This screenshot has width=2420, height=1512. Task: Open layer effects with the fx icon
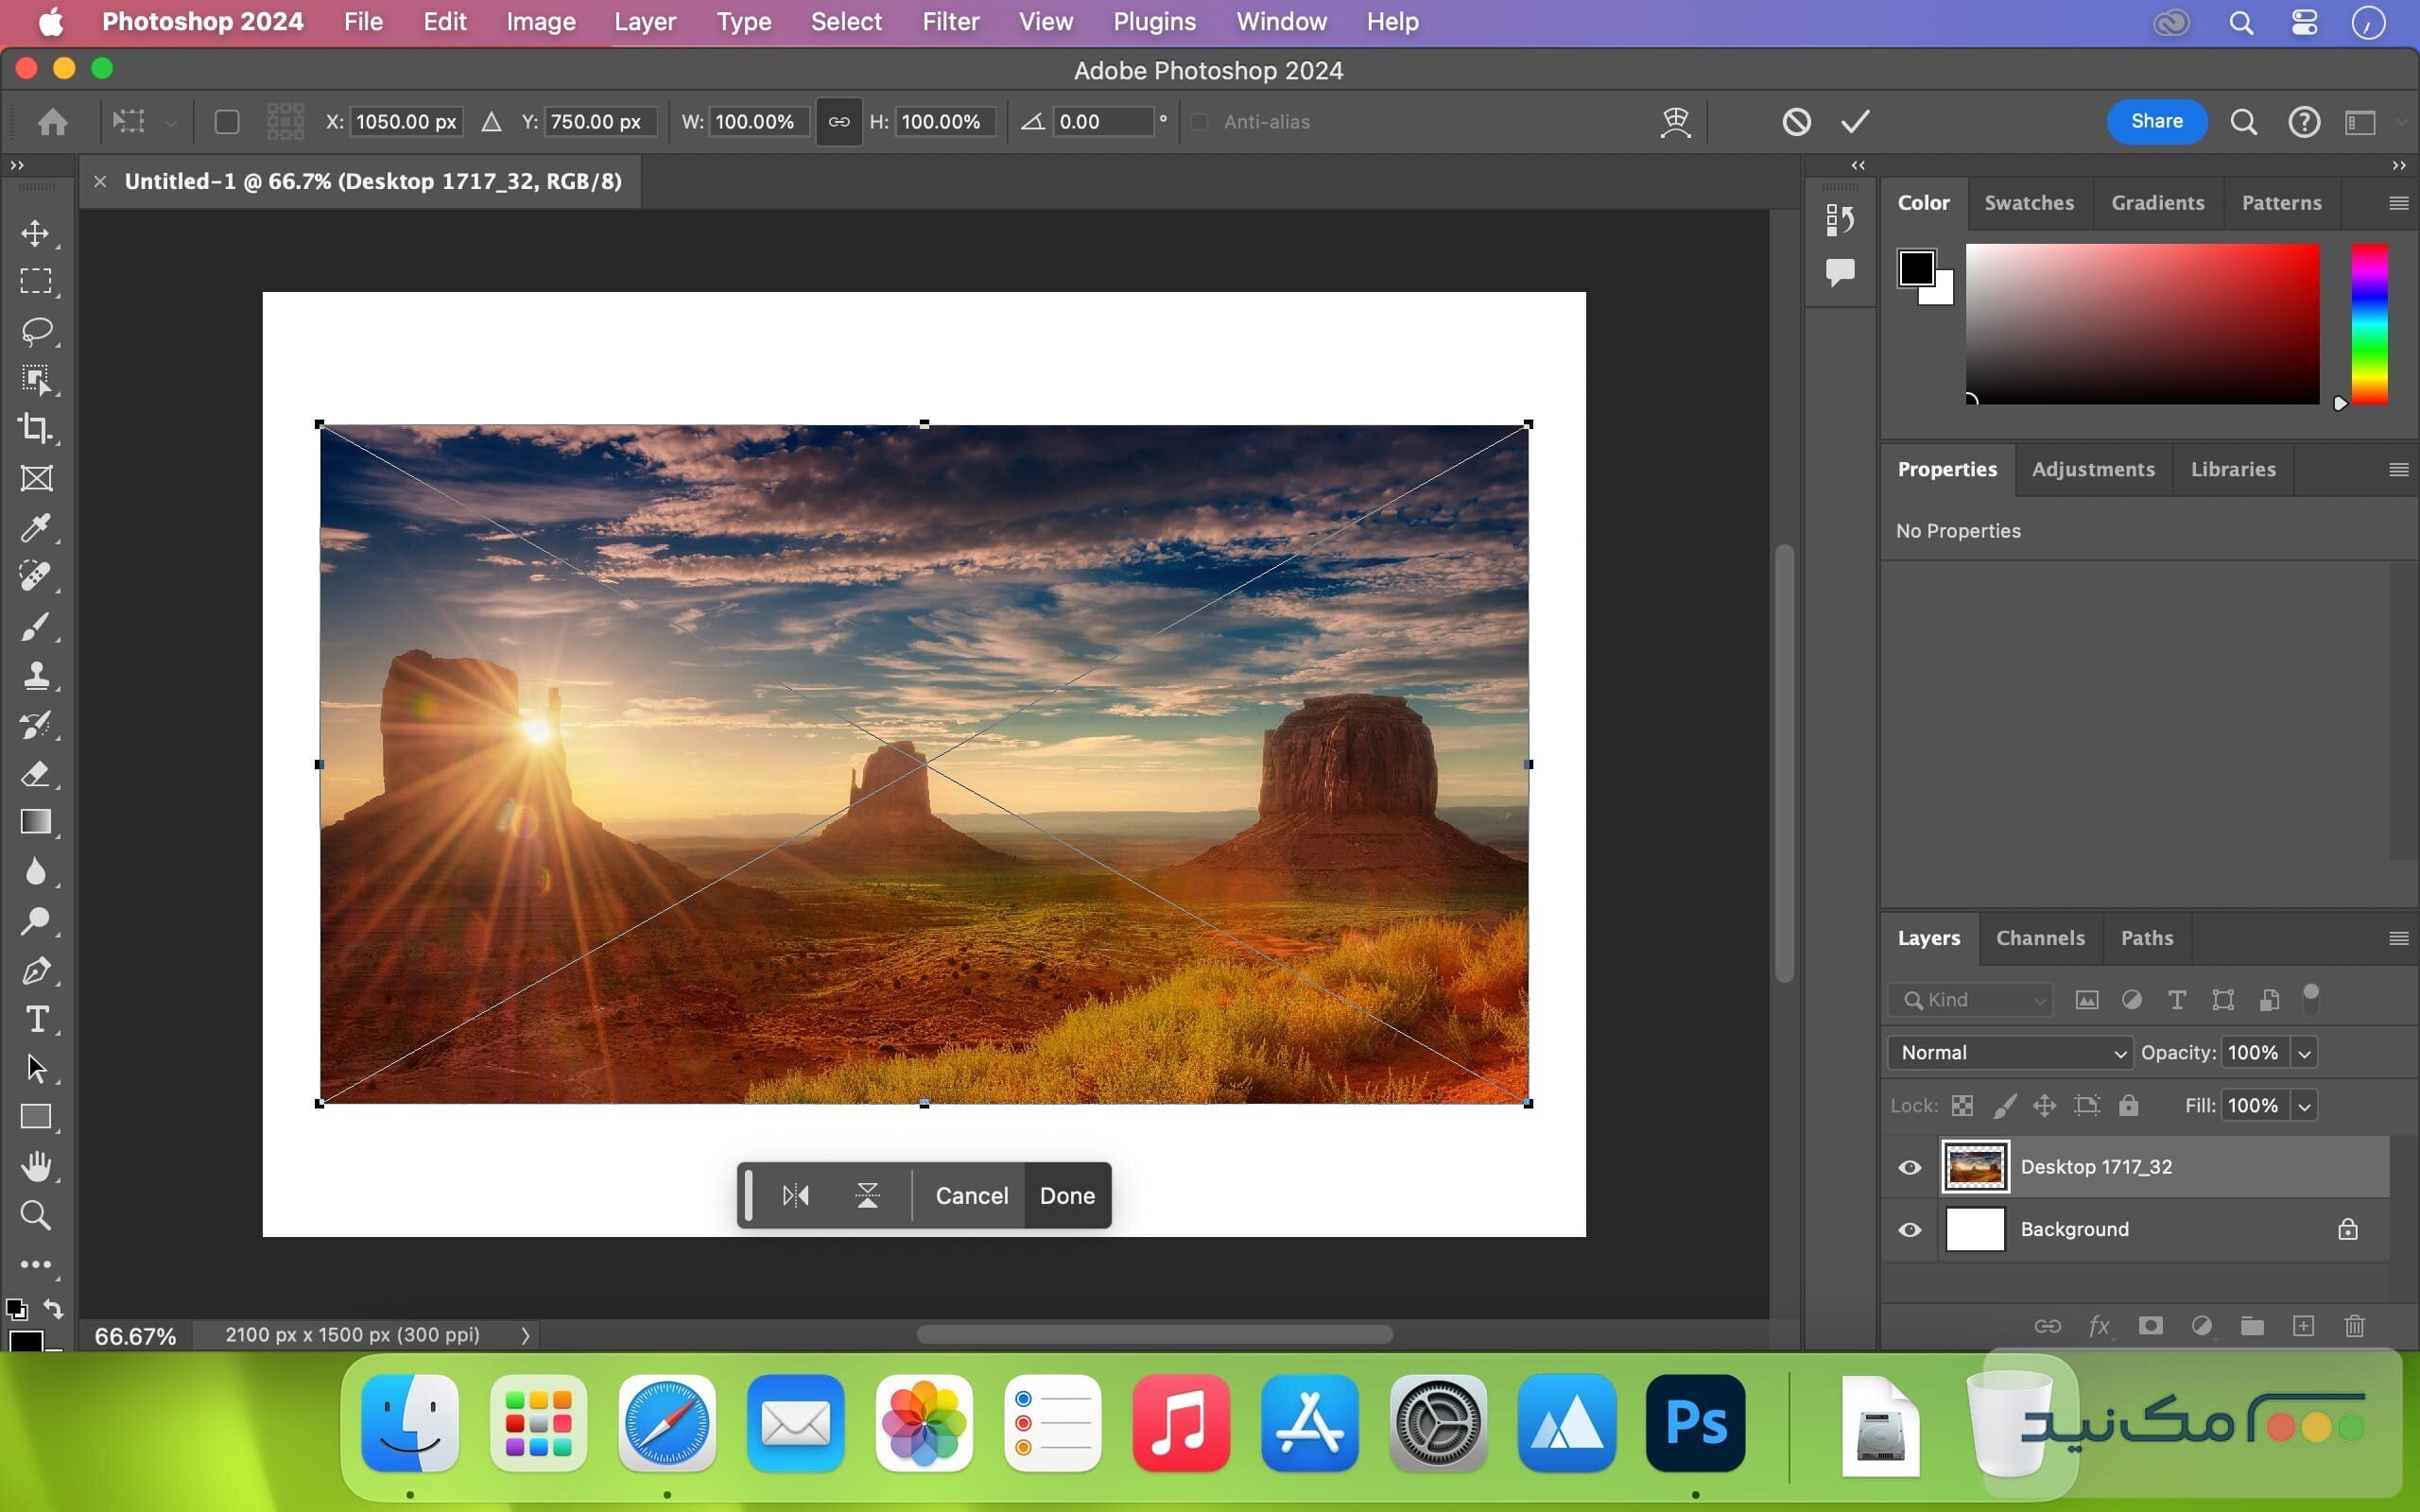(2098, 1326)
